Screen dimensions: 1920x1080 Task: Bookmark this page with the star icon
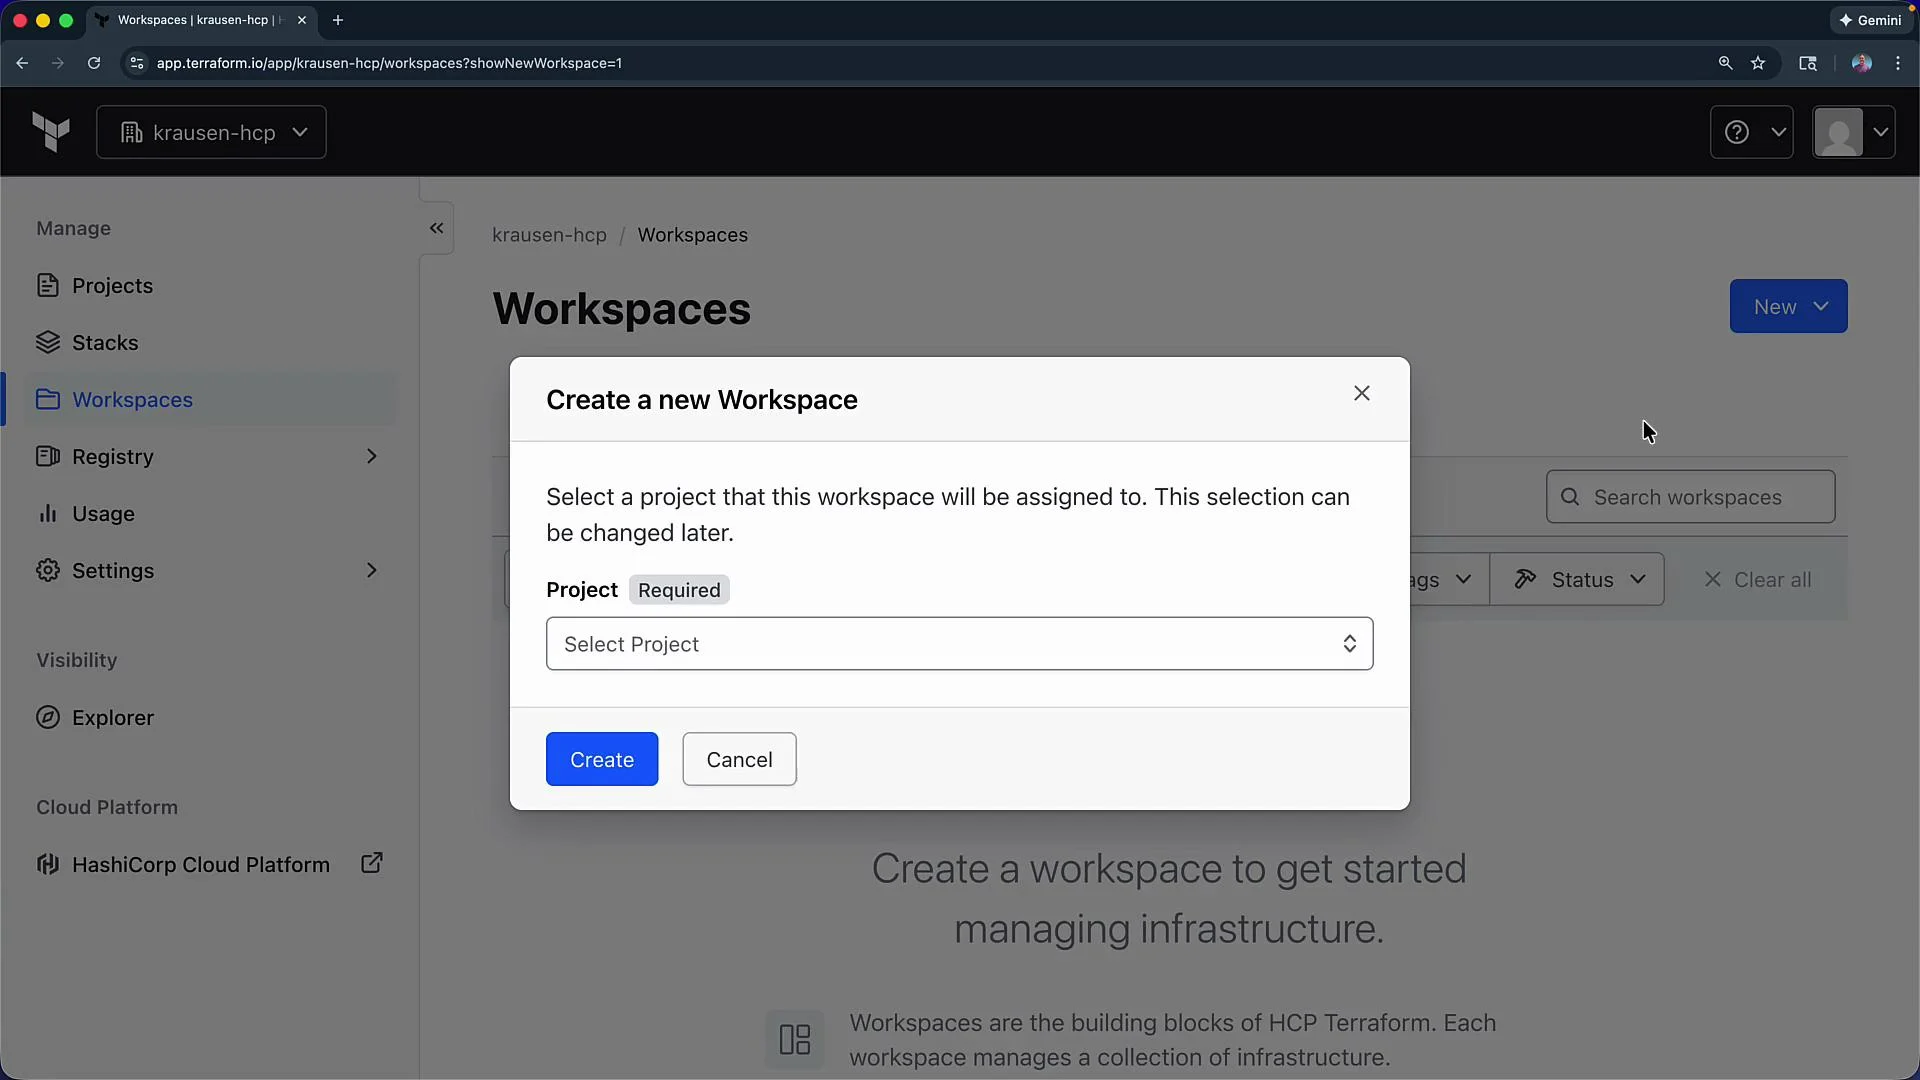coord(1758,63)
